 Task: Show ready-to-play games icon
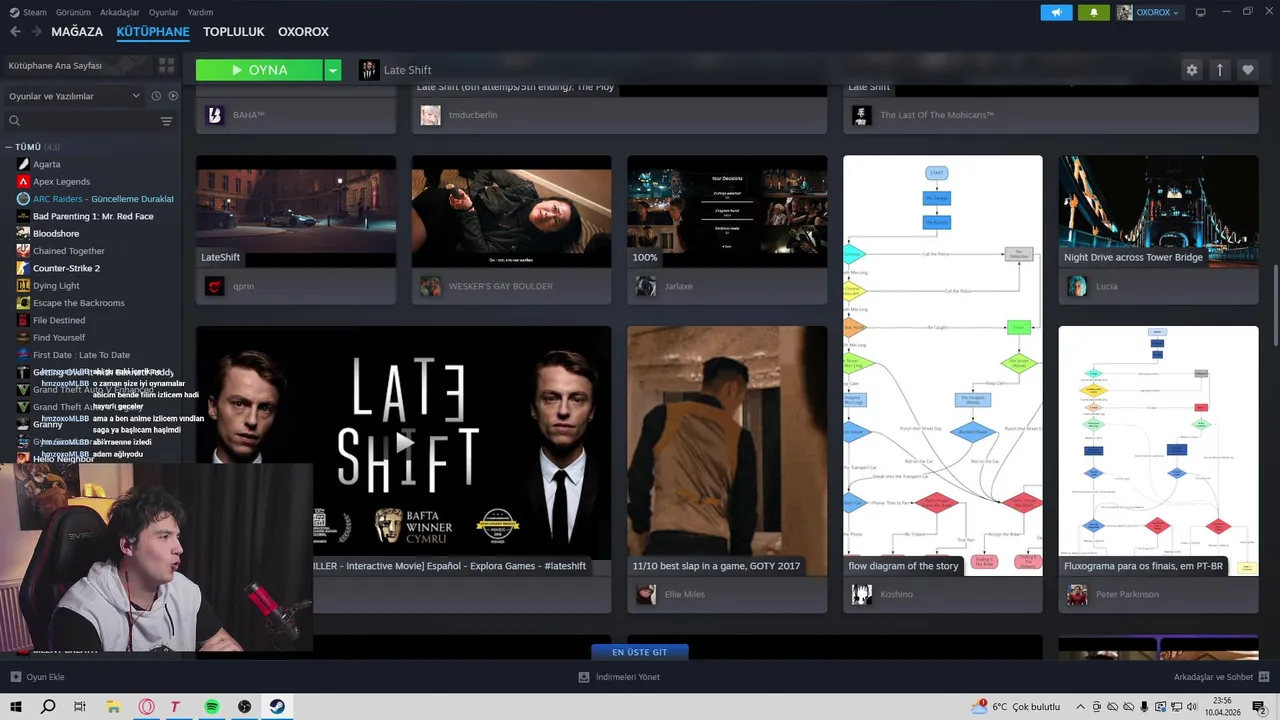(x=173, y=96)
